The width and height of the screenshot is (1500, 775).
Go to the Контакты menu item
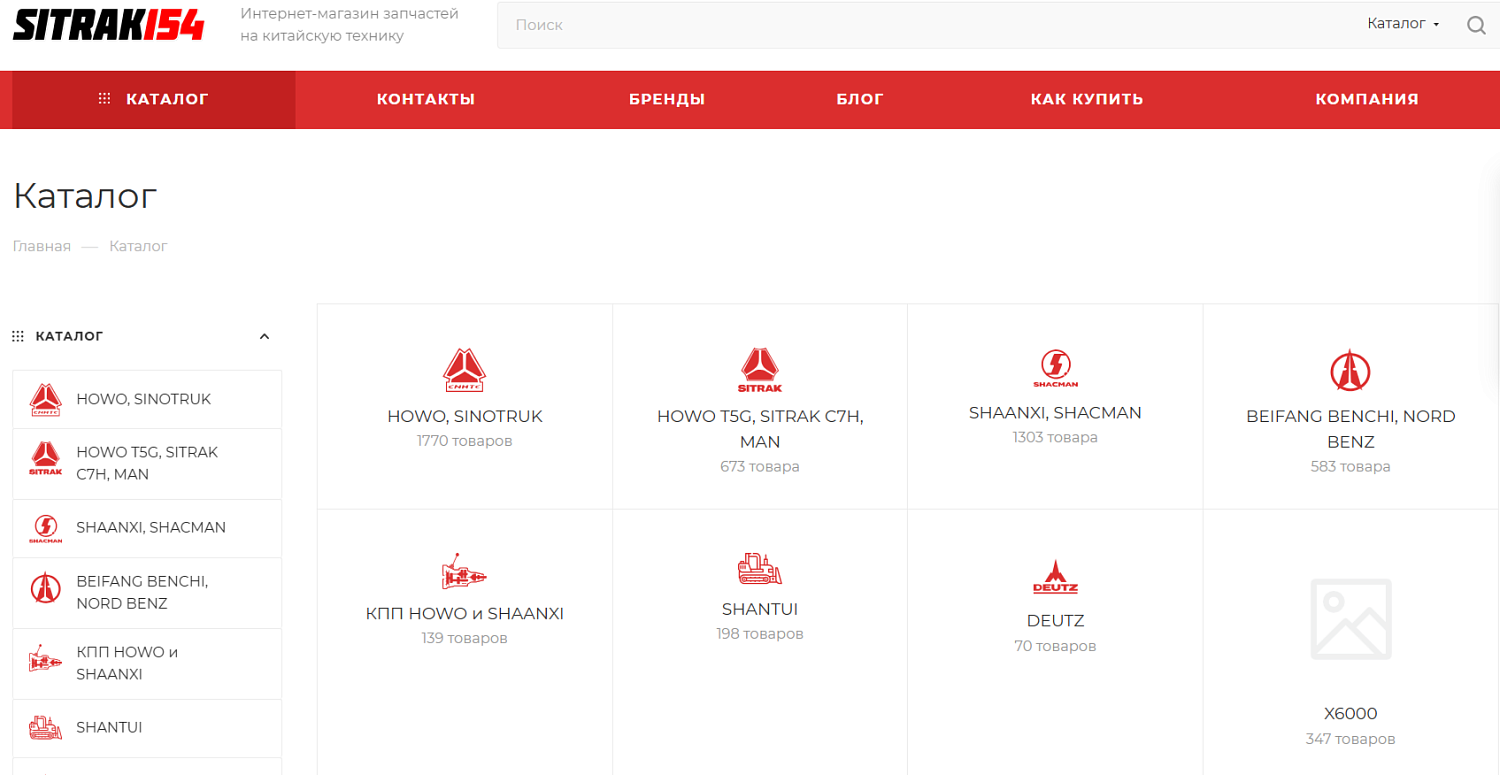coord(426,99)
